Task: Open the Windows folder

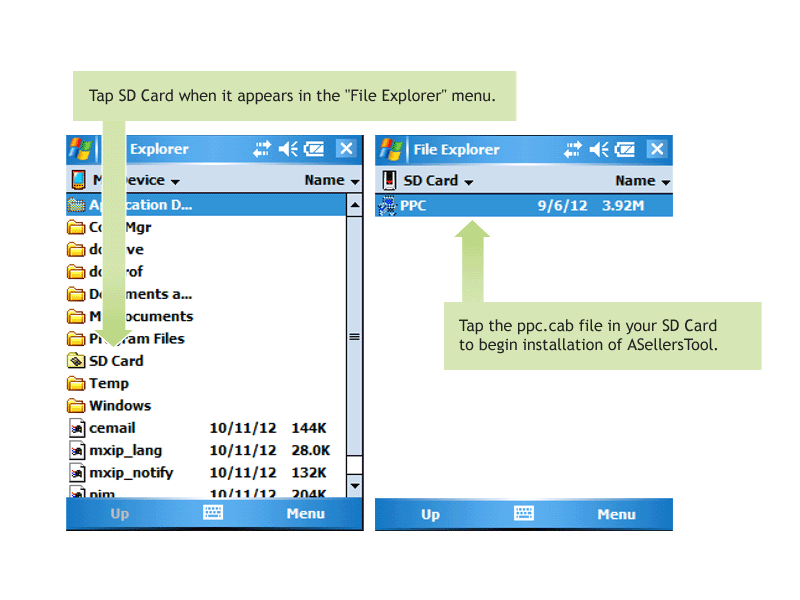Action: (x=109, y=406)
